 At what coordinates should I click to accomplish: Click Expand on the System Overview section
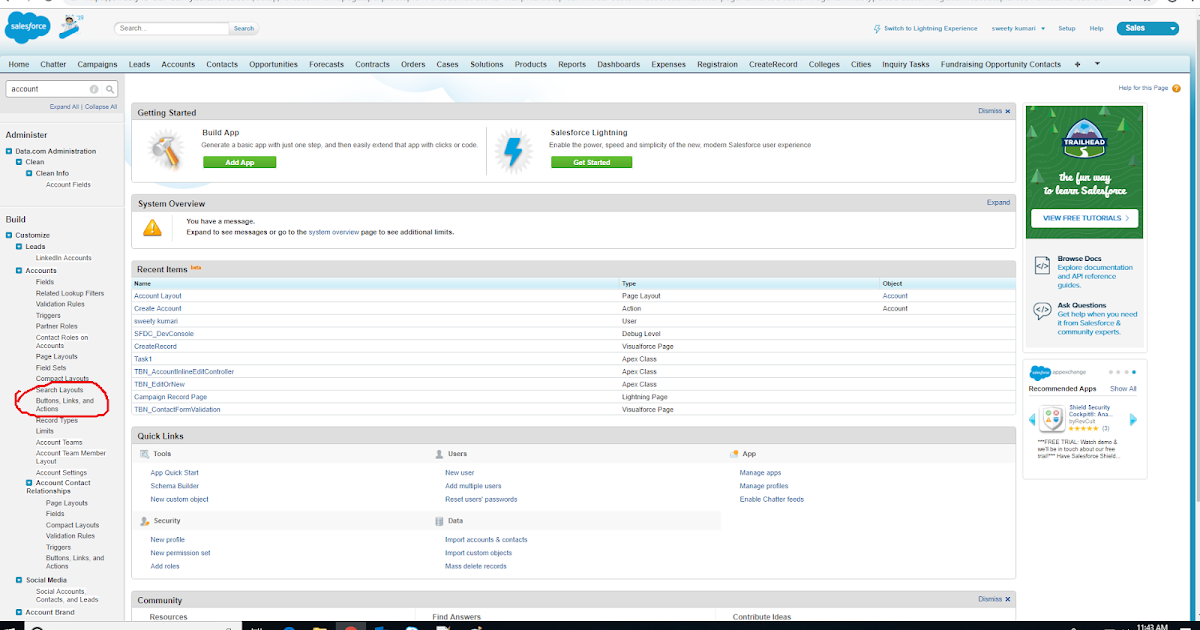(x=998, y=202)
